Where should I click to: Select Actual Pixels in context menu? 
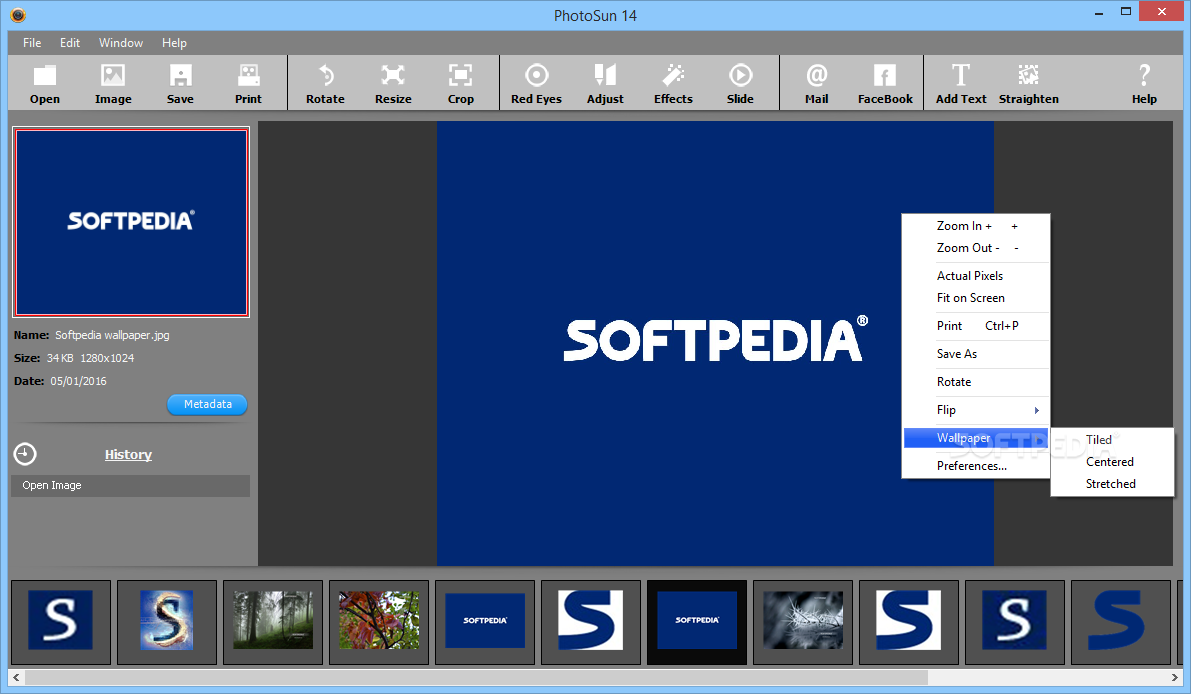pyautogui.click(x=976, y=276)
